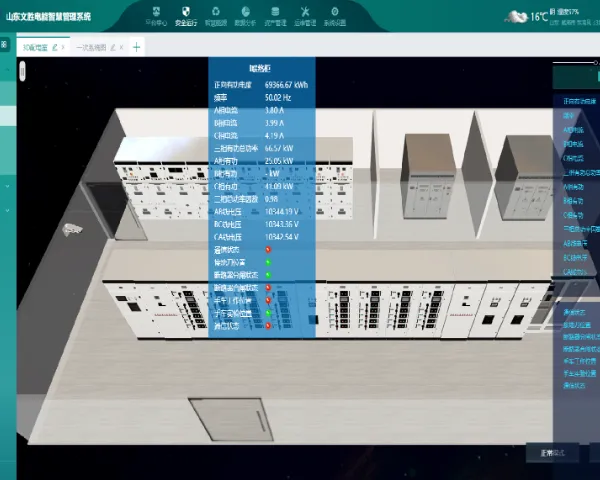Click the green indicator for 断路器分闸状态

pos(268,275)
